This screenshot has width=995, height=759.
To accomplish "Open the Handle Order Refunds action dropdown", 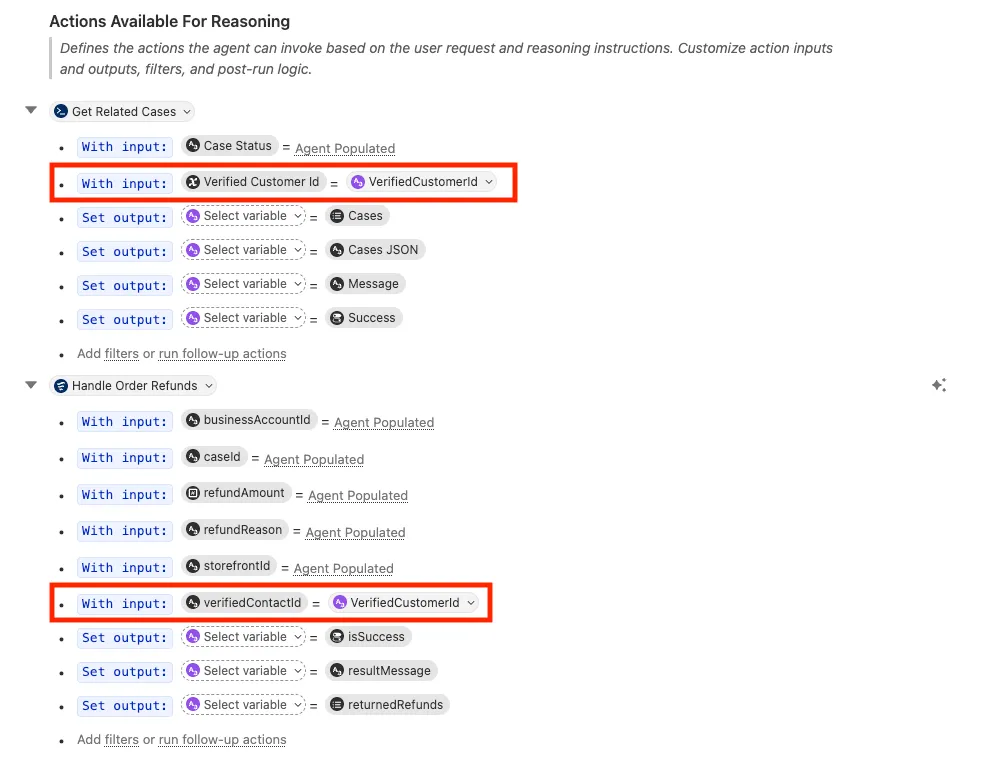I will tap(208, 386).
